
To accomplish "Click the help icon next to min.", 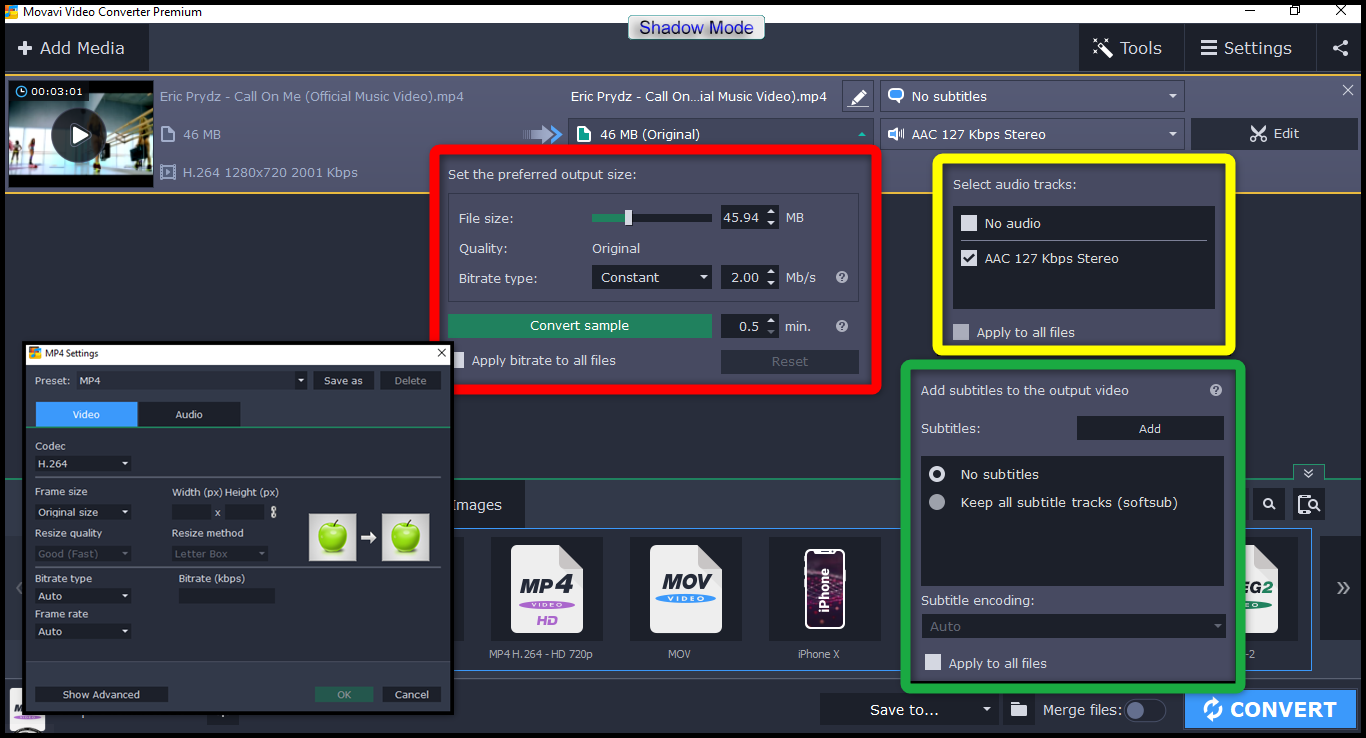I will [842, 326].
